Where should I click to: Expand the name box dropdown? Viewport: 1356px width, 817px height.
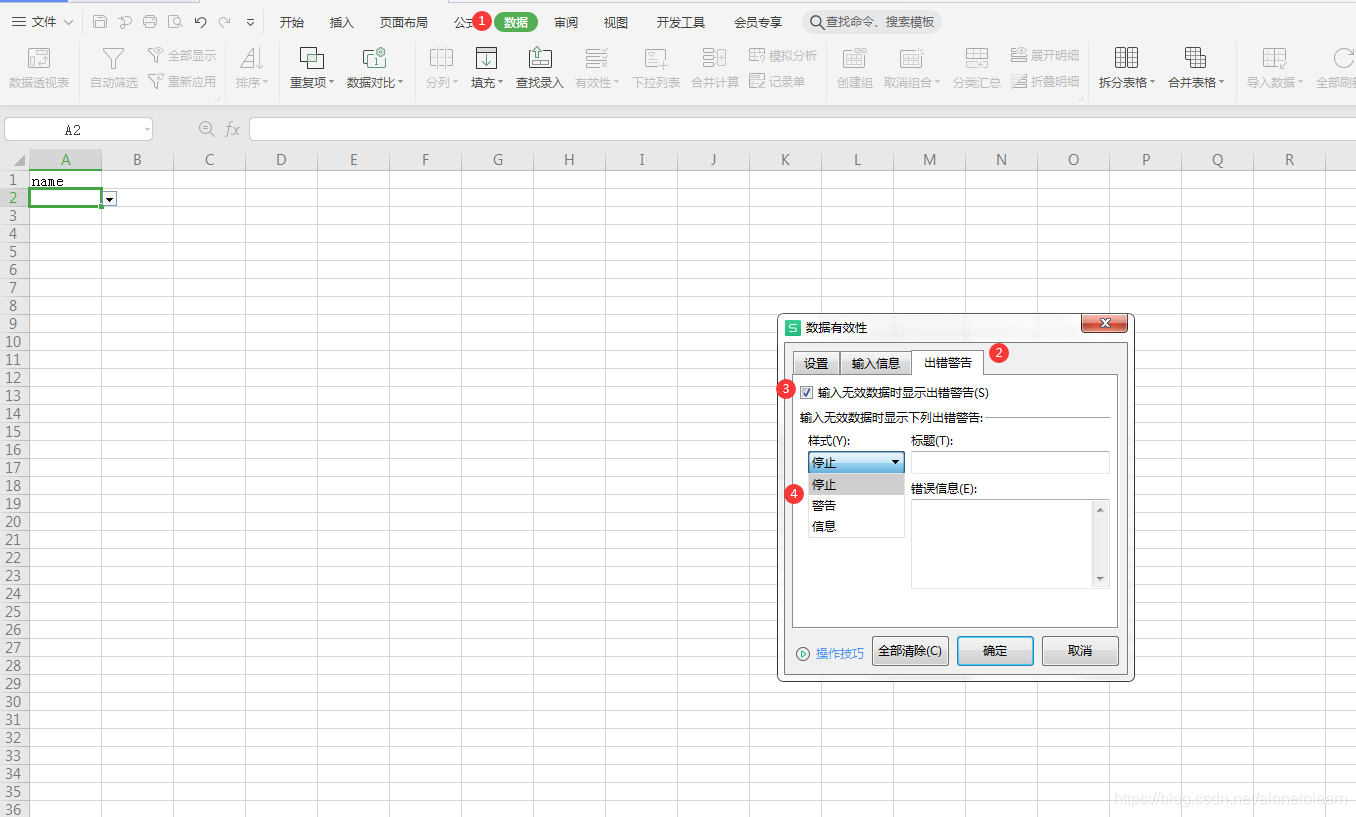click(x=147, y=129)
